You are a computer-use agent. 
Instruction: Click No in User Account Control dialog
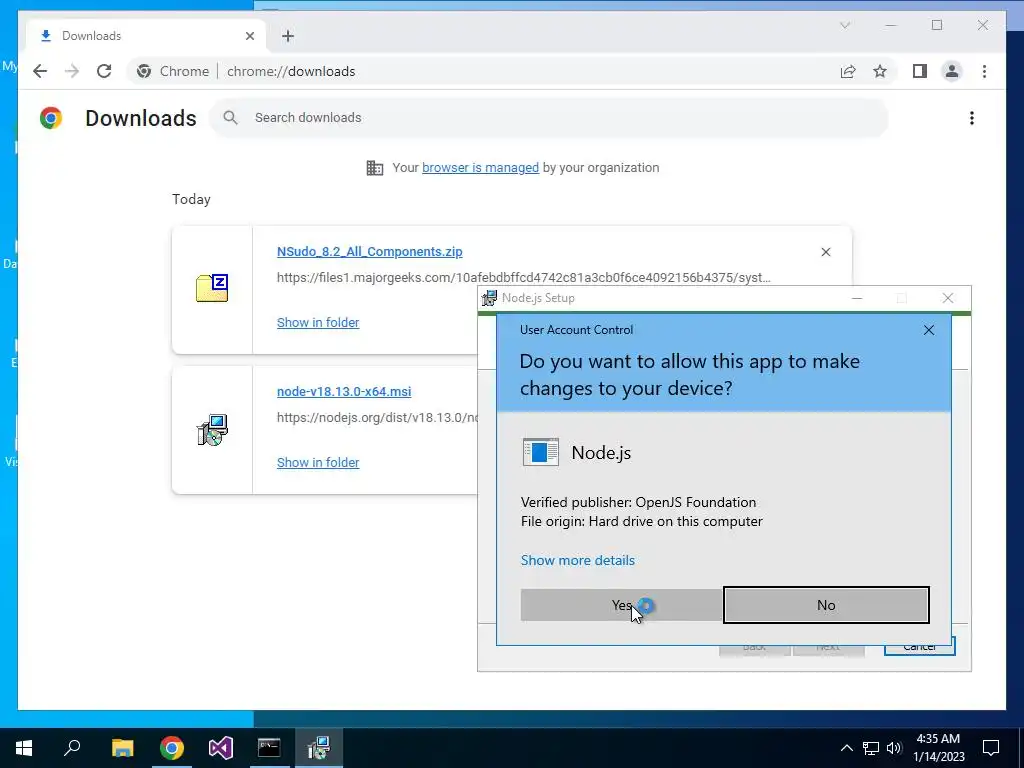(x=826, y=605)
